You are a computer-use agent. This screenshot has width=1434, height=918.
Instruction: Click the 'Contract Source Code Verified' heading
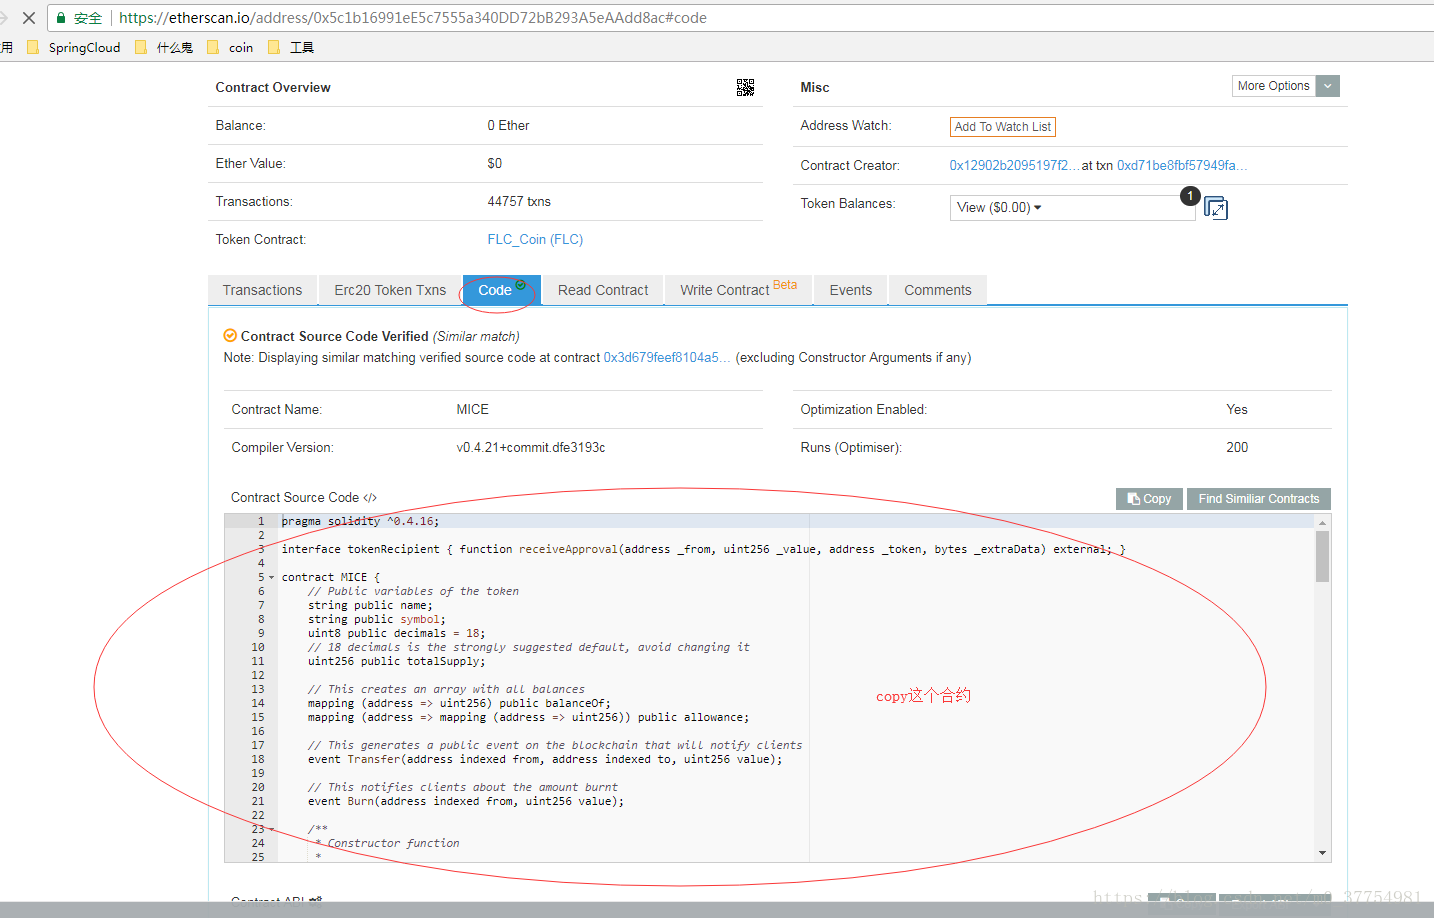click(334, 336)
